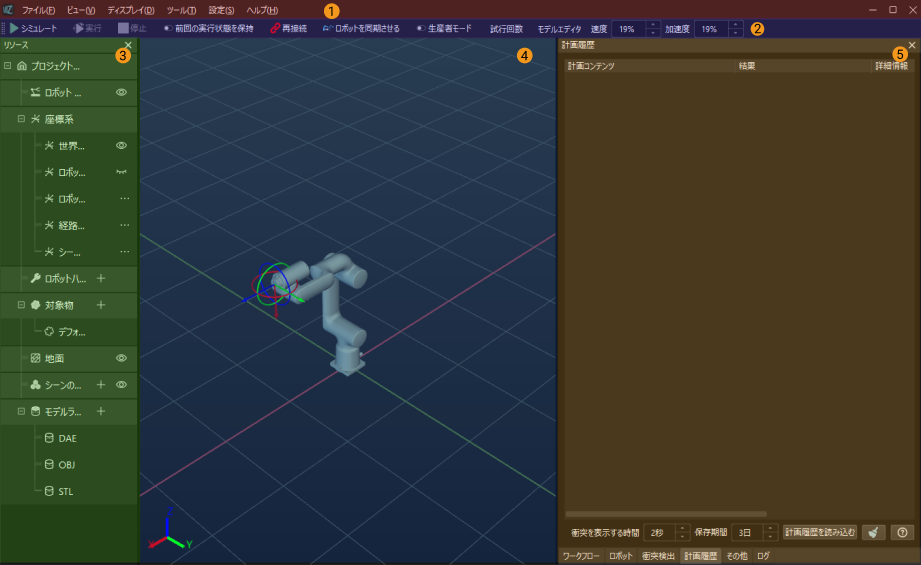Show the ロボッ... frame with closed-eye icon
This screenshot has width=921, height=565.
tap(122, 172)
